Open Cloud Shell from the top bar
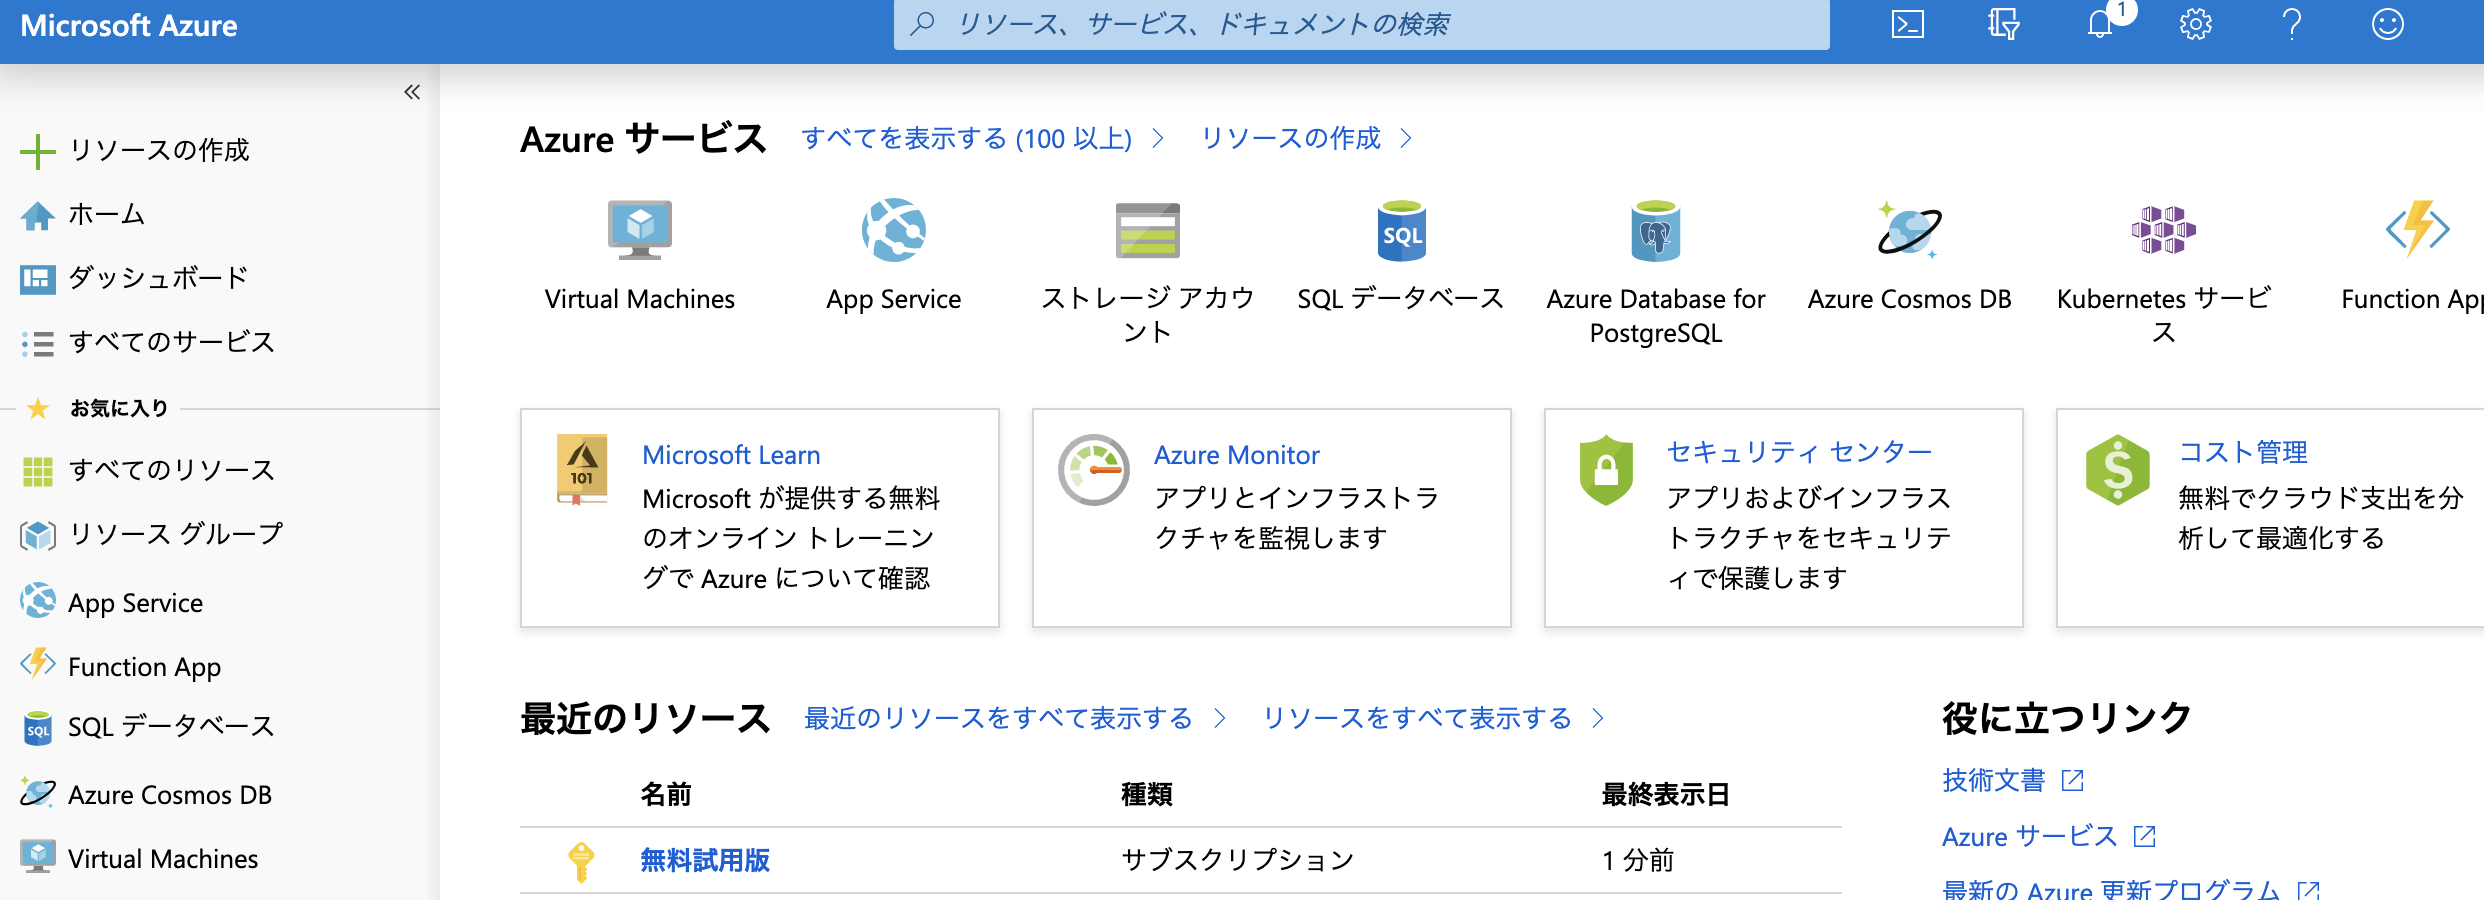Viewport: 2484px width, 900px height. [x=1907, y=24]
